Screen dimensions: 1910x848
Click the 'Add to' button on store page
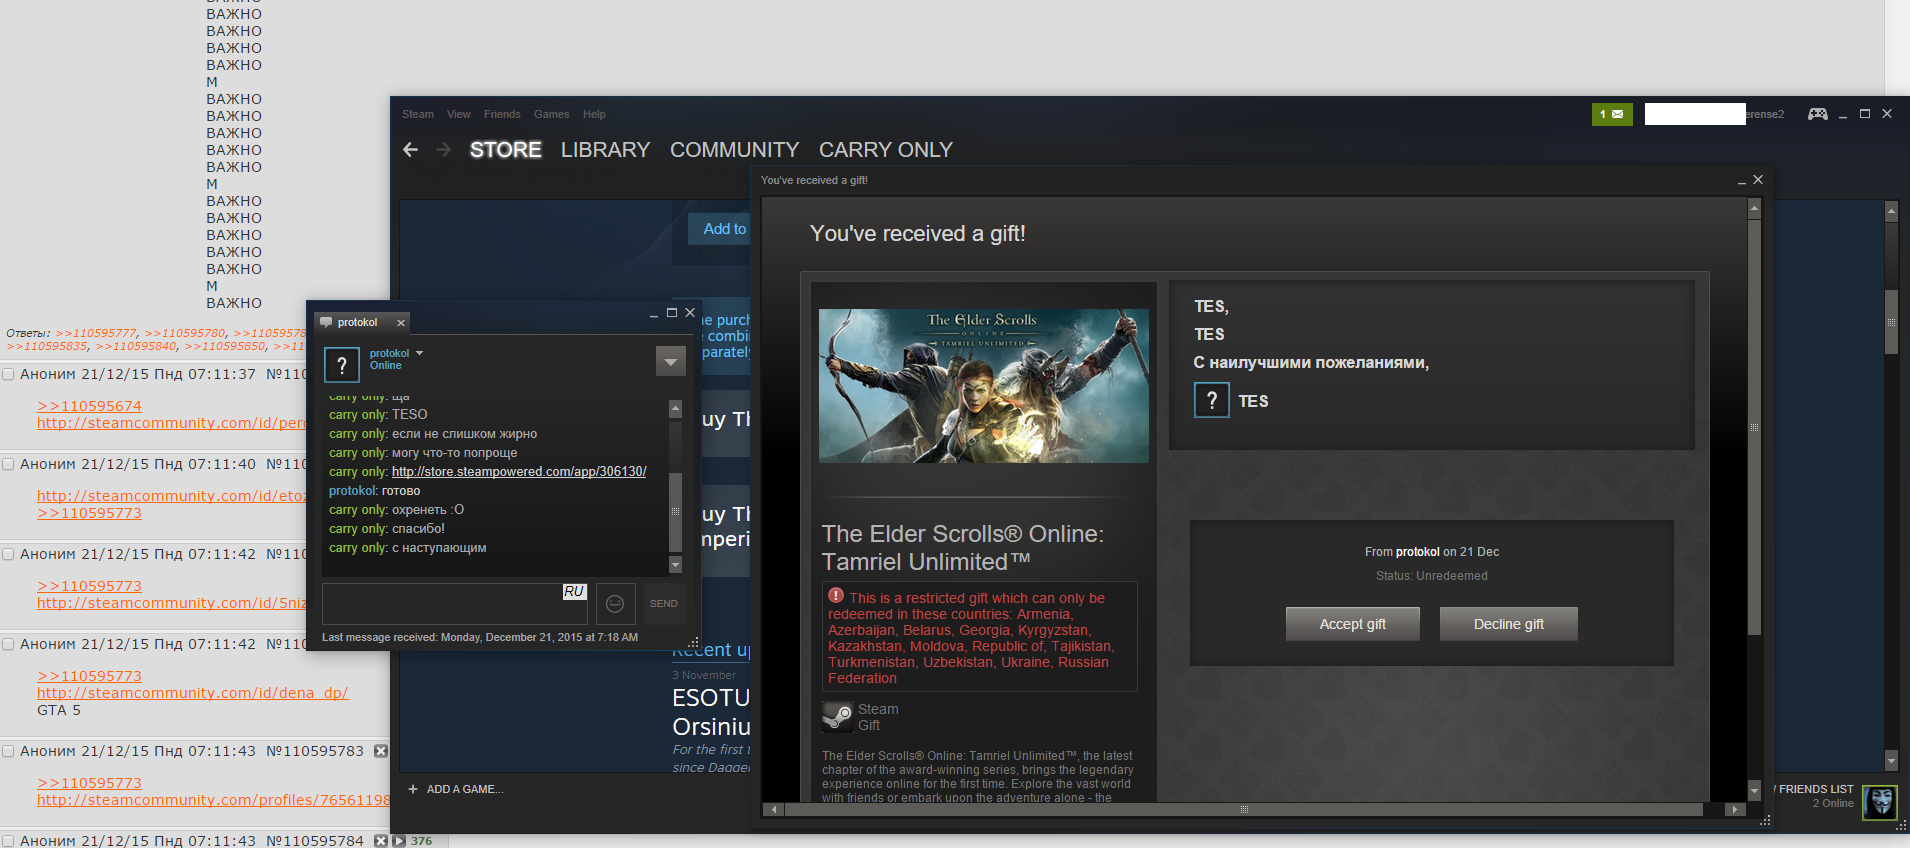click(x=720, y=229)
